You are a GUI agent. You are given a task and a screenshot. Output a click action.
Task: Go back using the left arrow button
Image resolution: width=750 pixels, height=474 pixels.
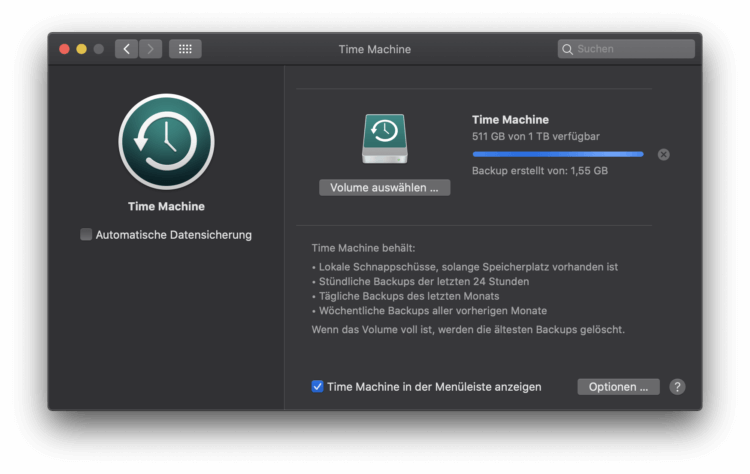coord(126,49)
